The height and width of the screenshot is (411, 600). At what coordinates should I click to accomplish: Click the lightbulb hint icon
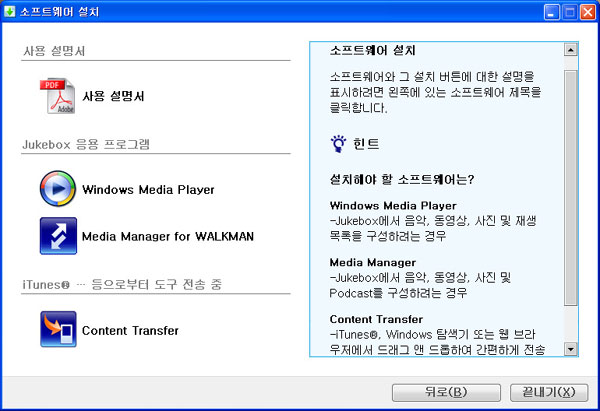338,144
